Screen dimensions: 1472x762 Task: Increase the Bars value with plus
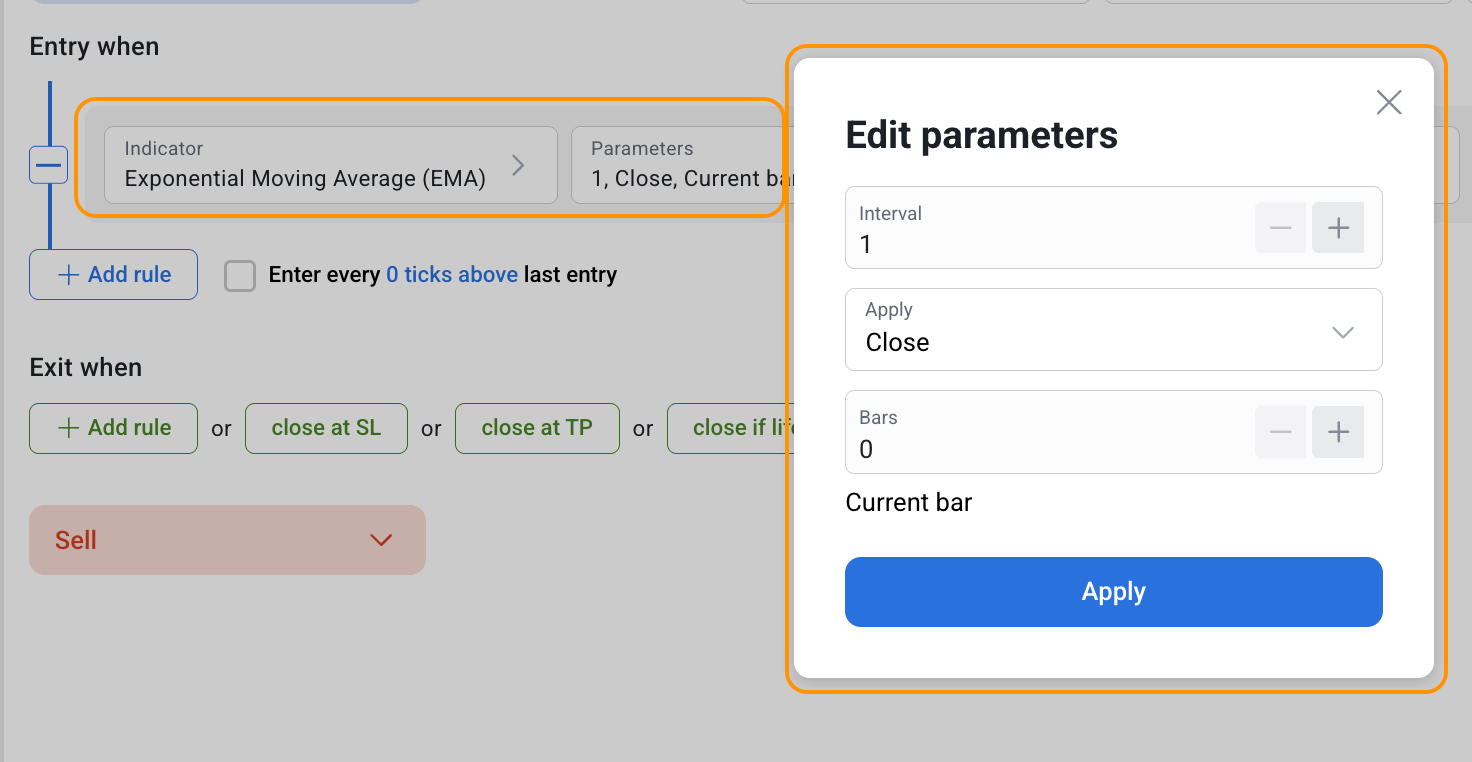tap(1338, 432)
